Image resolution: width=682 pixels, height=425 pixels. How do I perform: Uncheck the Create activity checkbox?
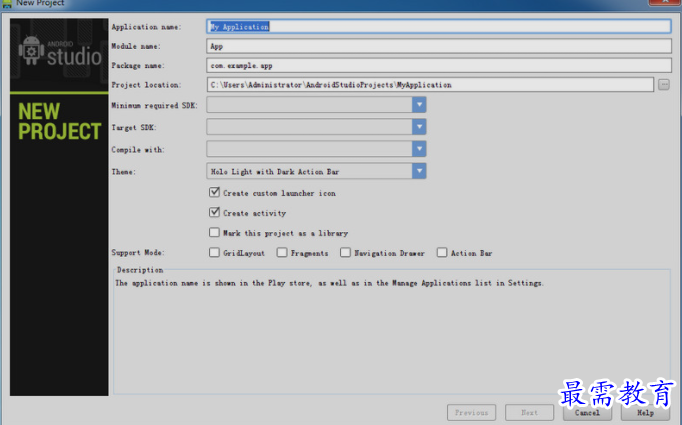coord(214,212)
